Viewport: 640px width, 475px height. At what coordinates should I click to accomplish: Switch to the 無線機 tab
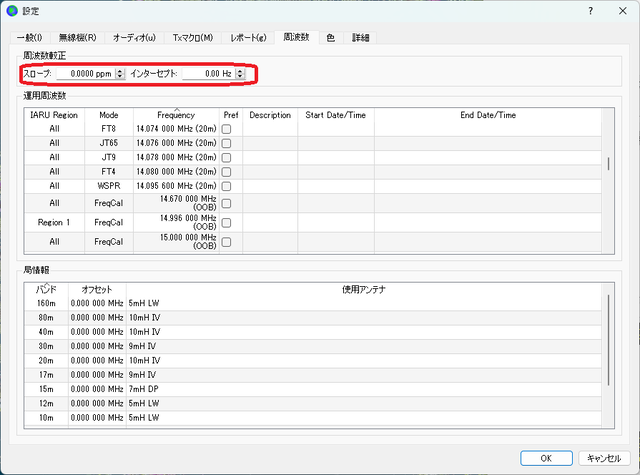(77, 38)
